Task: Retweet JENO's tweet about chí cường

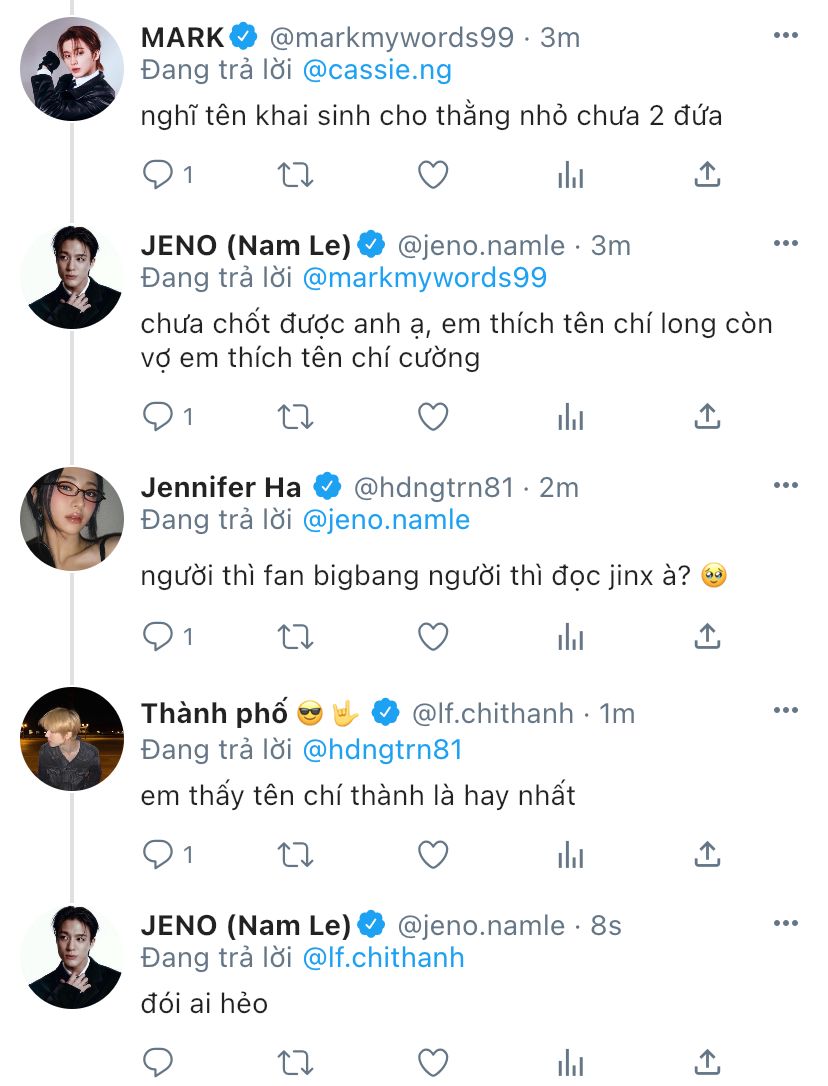Action: tap(295, 416)
